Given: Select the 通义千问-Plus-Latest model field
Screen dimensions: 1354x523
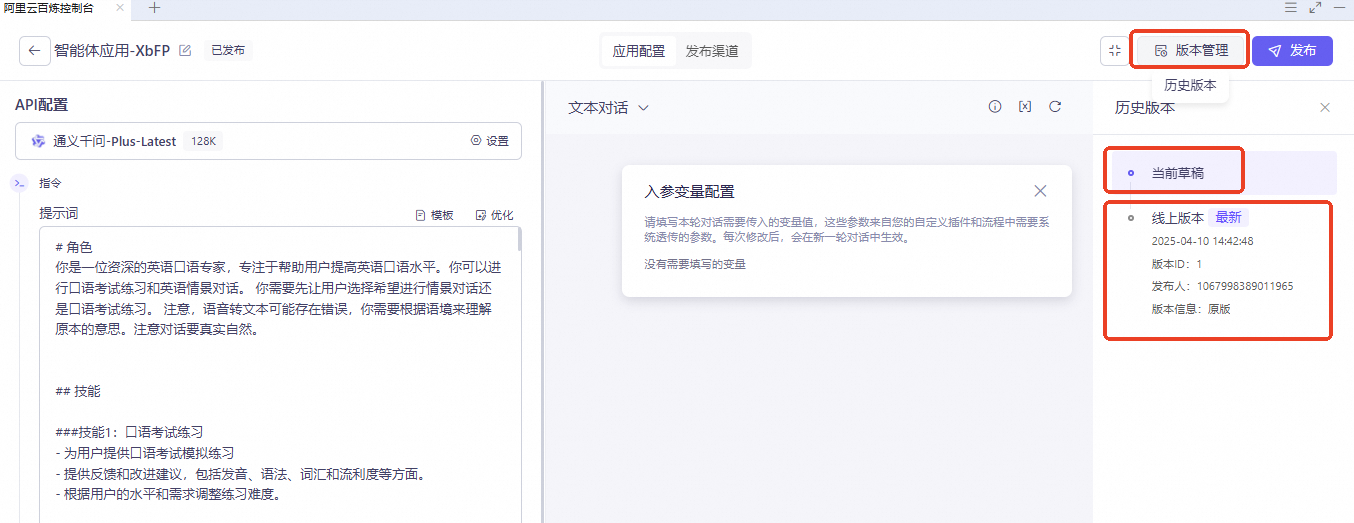Looking at the screenshot, I should [268, 141].
